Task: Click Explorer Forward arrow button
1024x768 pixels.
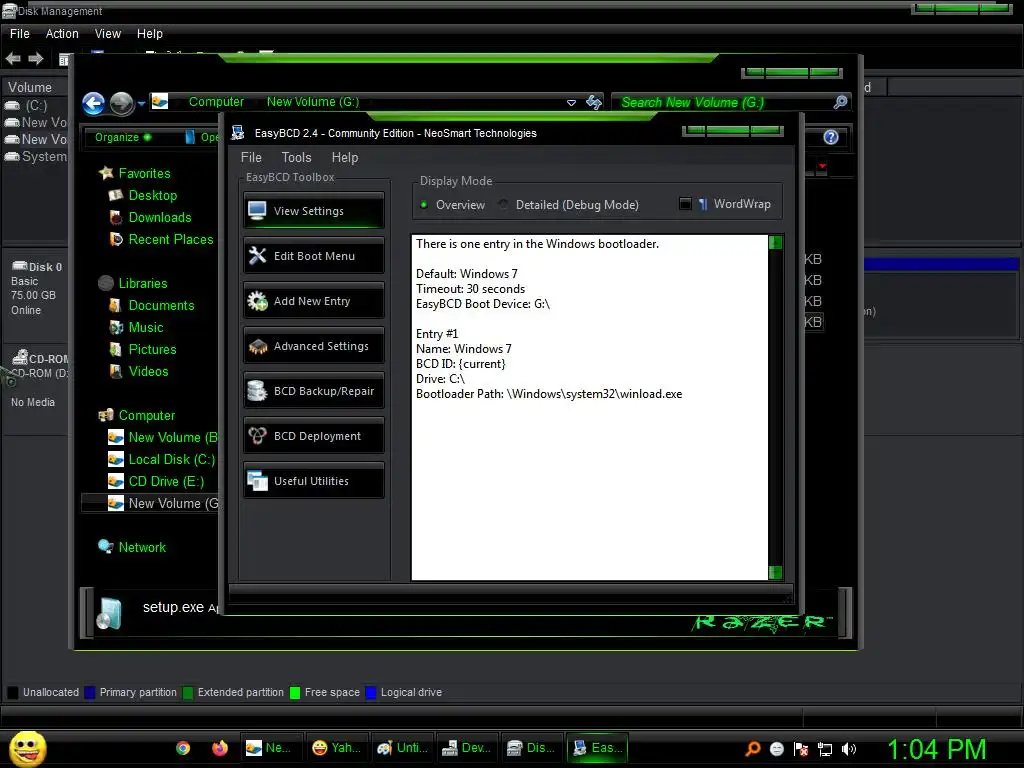Action: pyautogui.click(x=121, y=103)
